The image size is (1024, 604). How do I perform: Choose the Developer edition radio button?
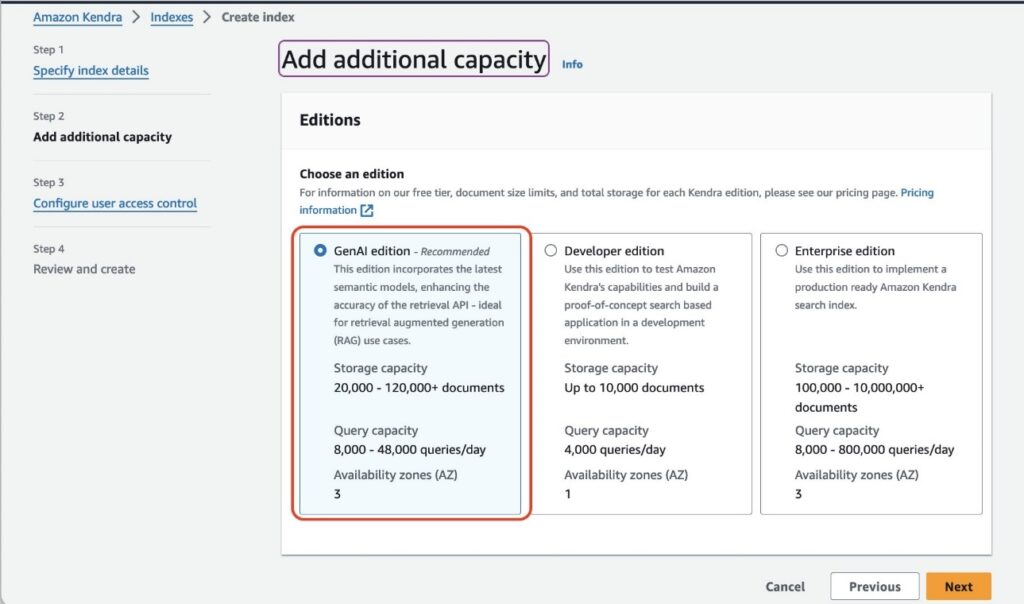click(x=550, y=251)
